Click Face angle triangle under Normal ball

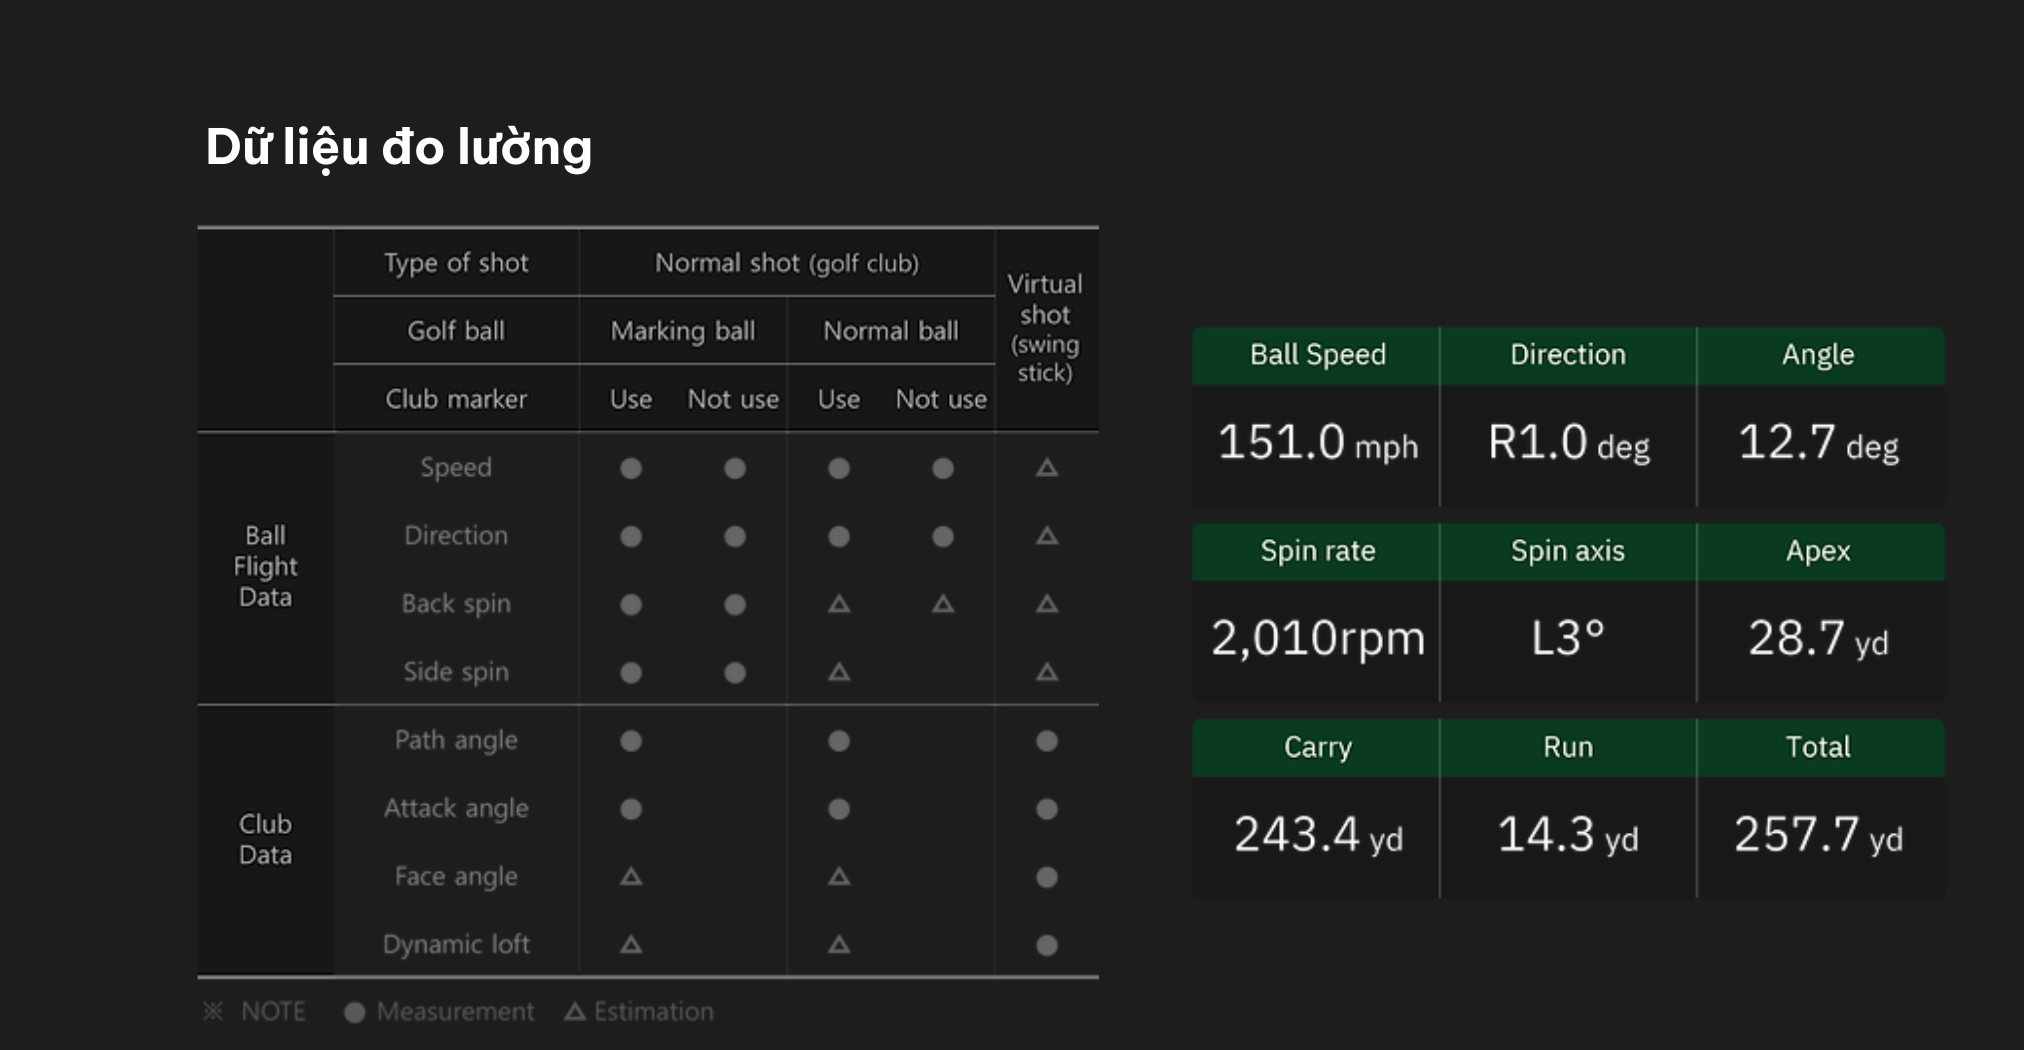tap(839, 877)
